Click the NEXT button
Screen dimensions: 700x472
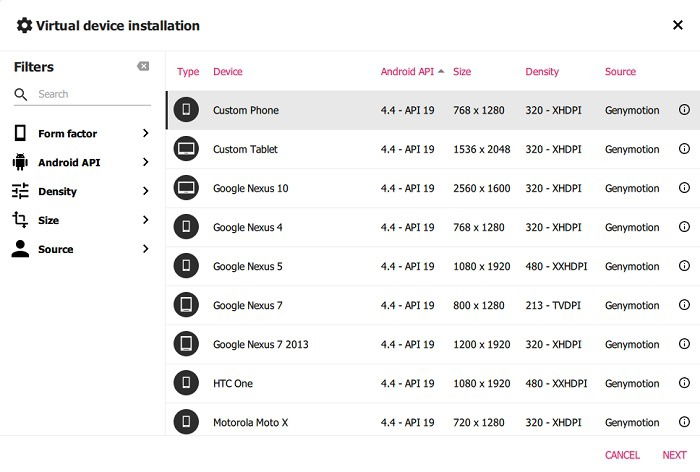pyautogui.click(x=674, y=455)
